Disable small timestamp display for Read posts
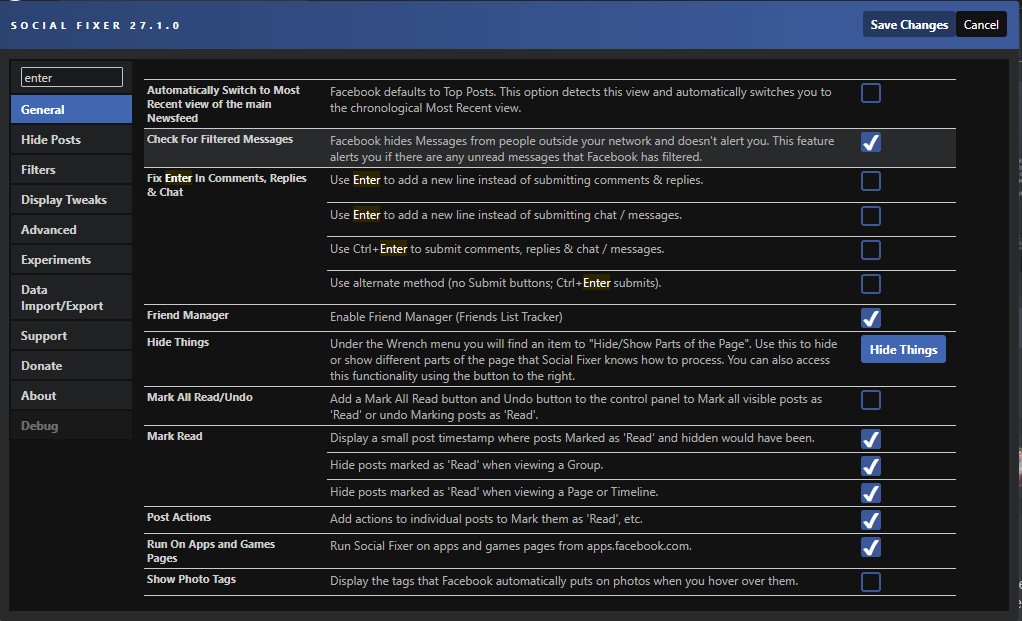Viewport: 1022px width, 621px height. click(870, 438)
